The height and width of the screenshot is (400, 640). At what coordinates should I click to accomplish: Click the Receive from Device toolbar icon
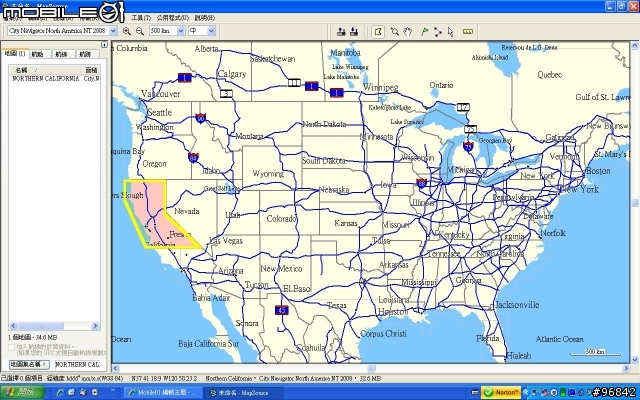[354, 31]
